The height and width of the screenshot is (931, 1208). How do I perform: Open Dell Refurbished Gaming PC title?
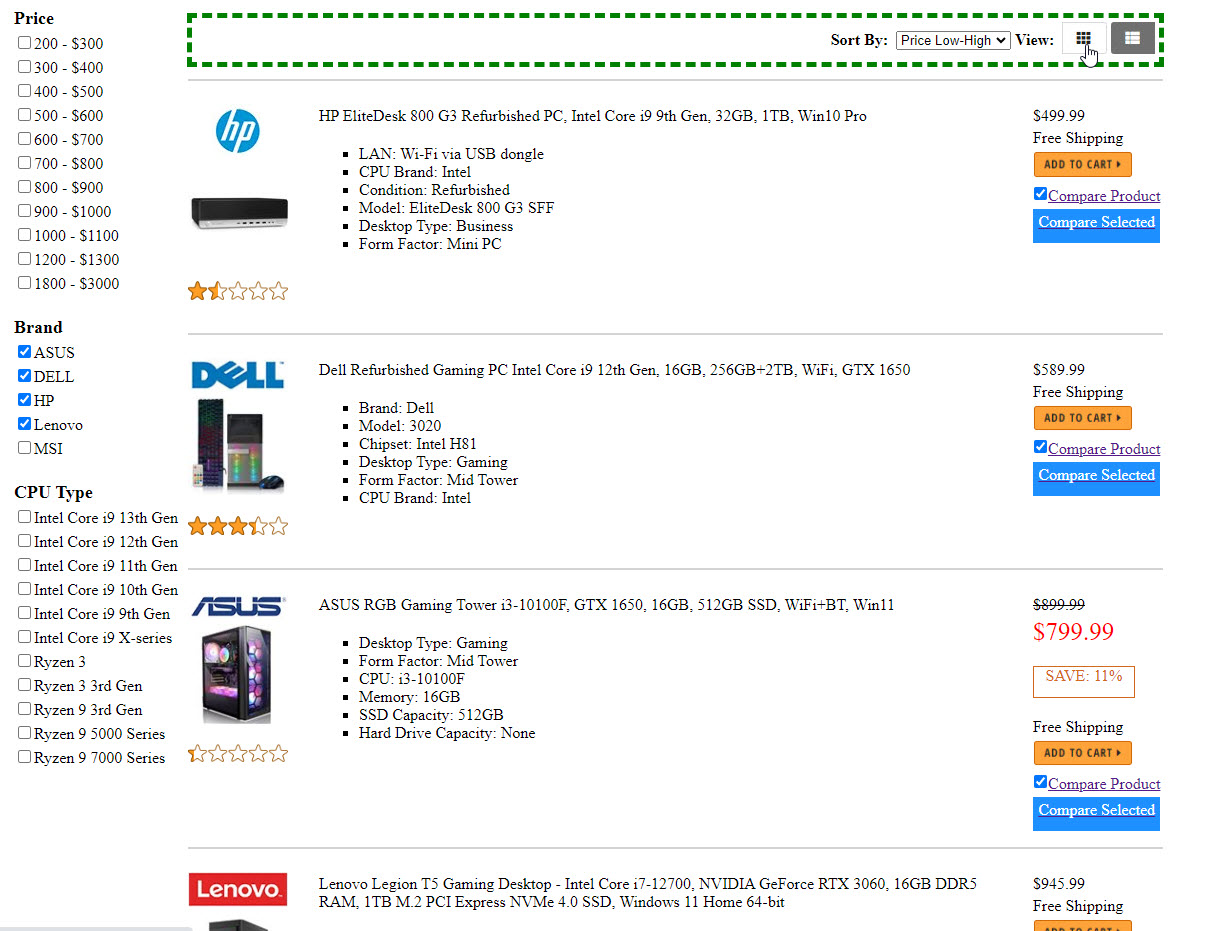pyautogui.click(x=614, y=370)
